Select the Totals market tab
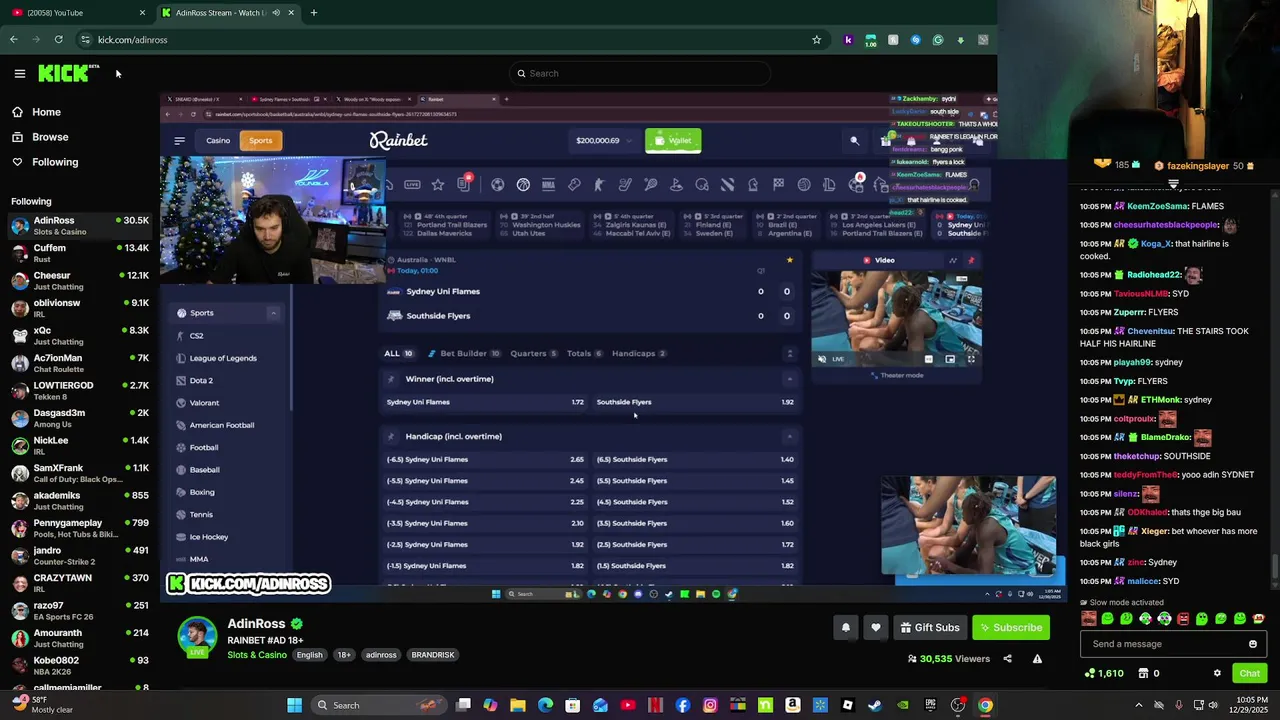The height and width of the screenshot is (720, 1280). click(x=584, y=353)
